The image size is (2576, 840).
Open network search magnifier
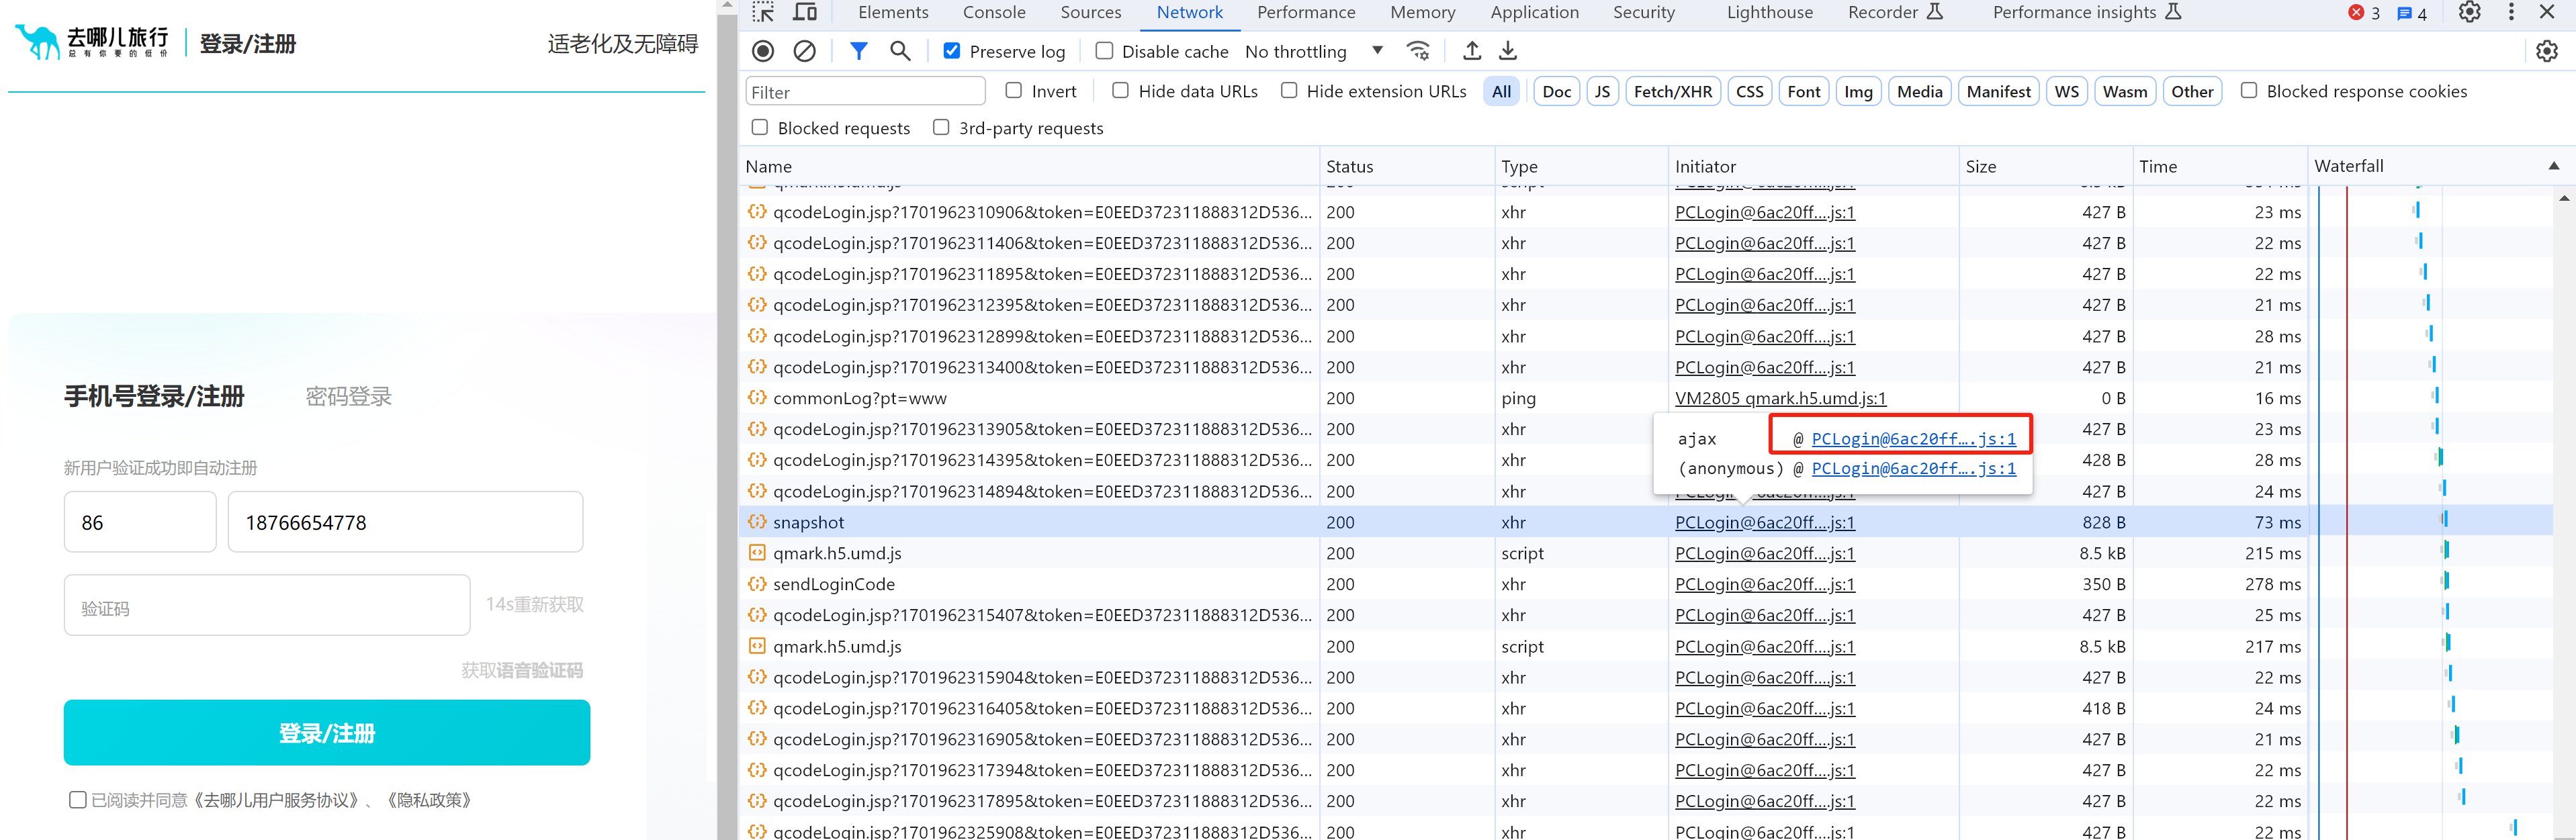click(x=900, y=51)
